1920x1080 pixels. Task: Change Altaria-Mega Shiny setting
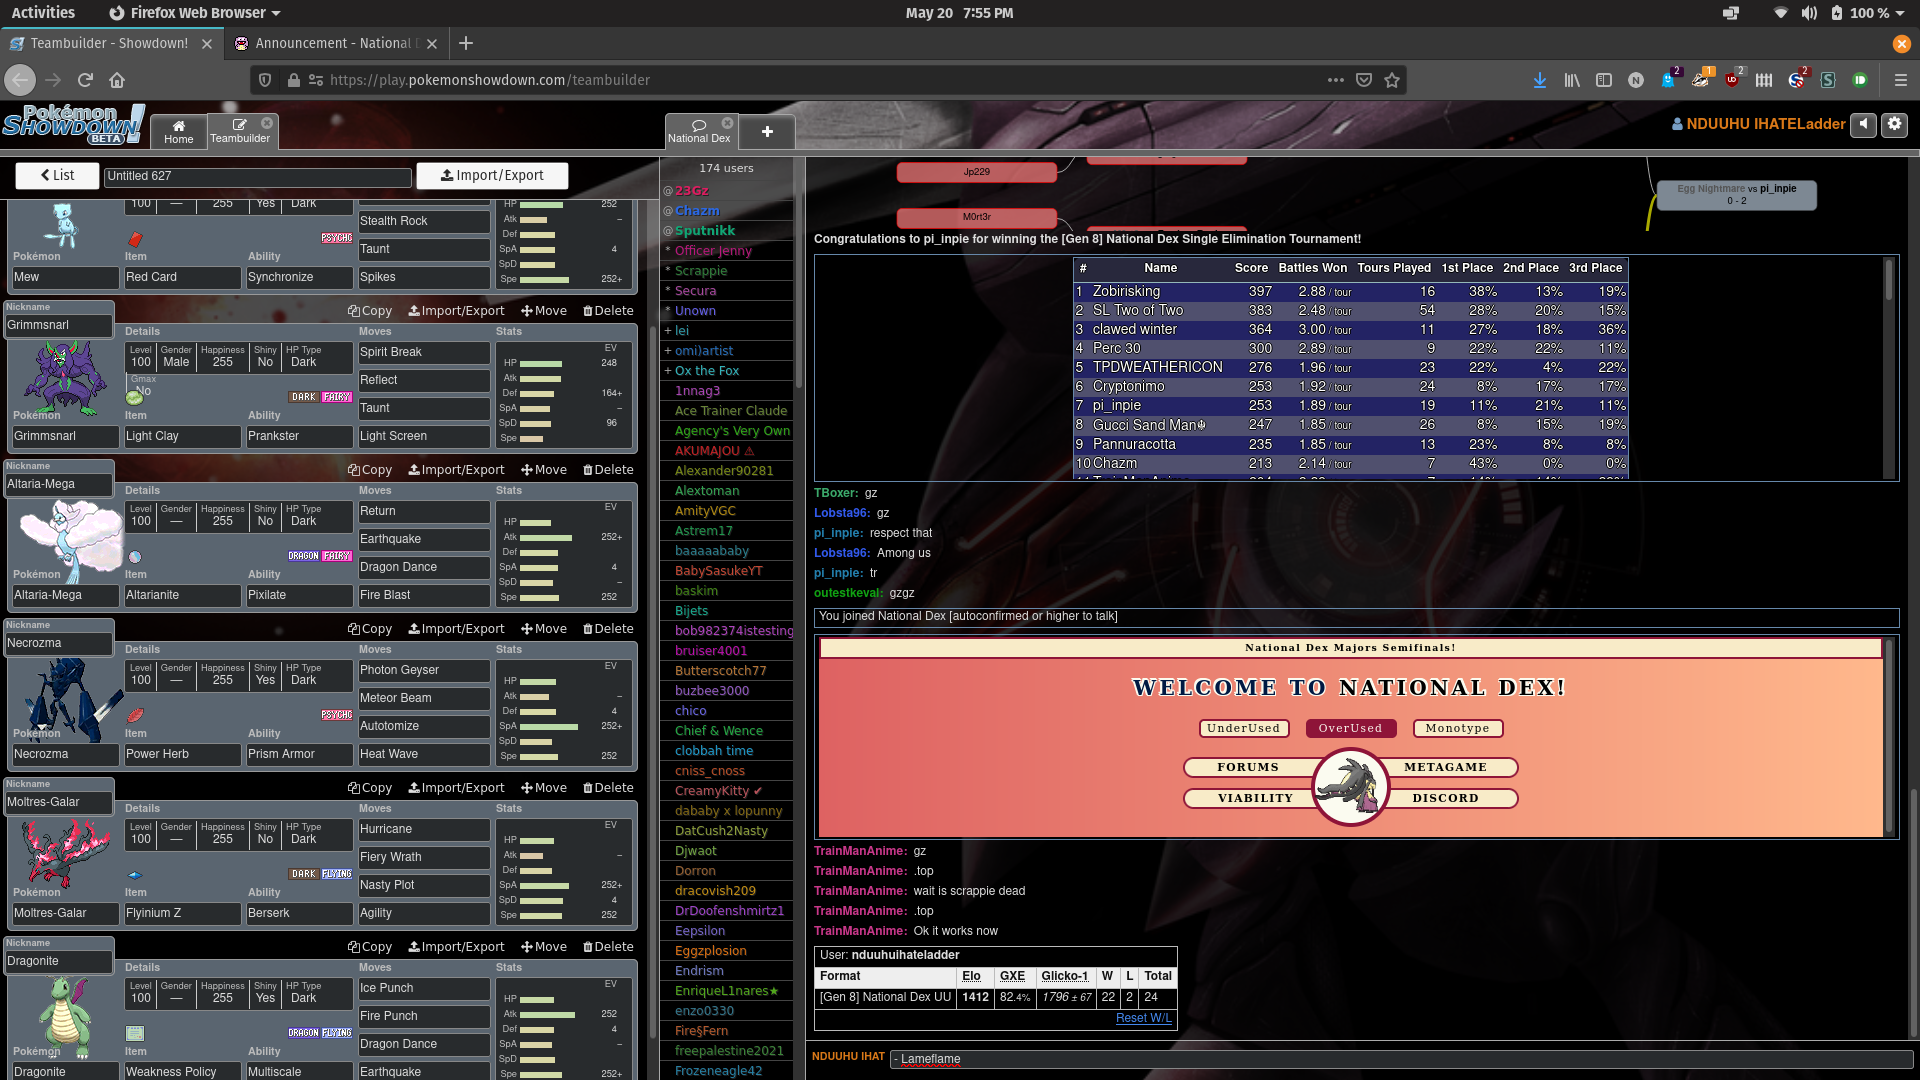tap(265, 516)
